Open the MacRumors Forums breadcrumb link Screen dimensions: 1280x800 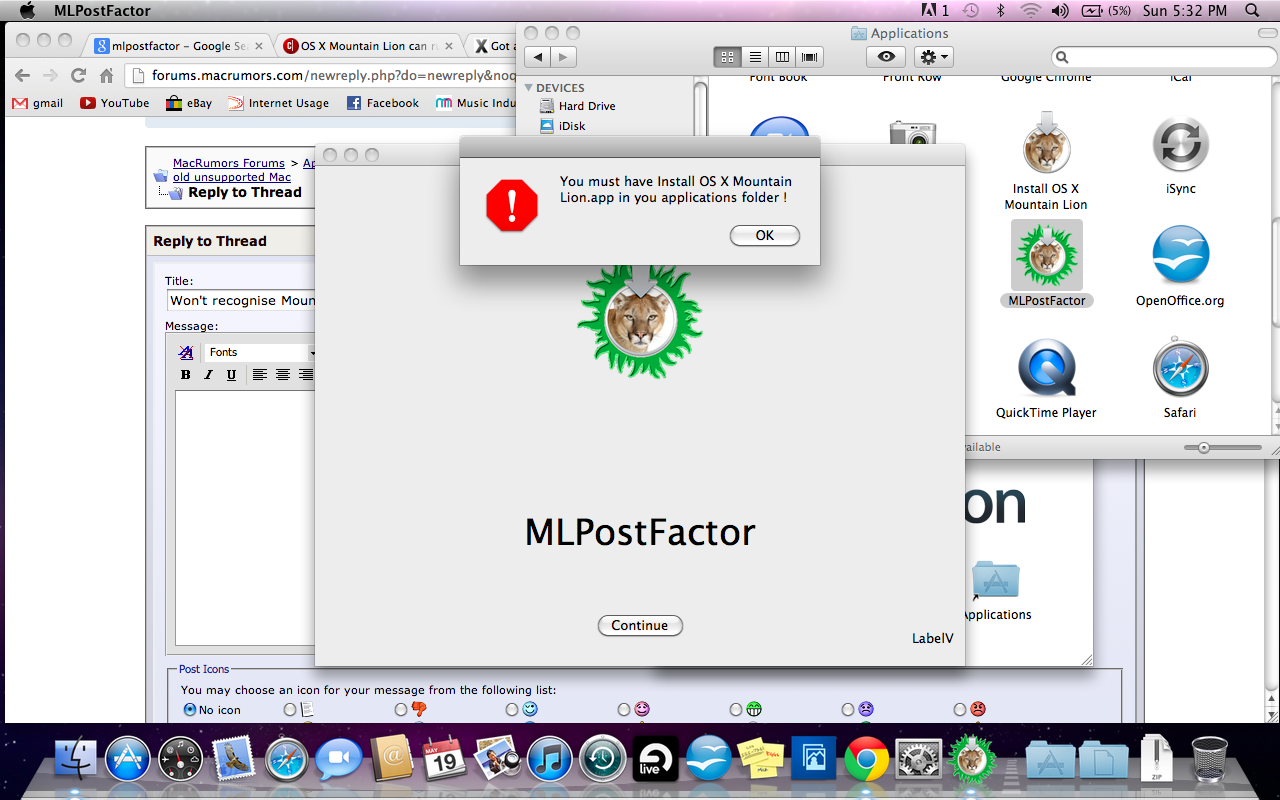click(229, 163)
